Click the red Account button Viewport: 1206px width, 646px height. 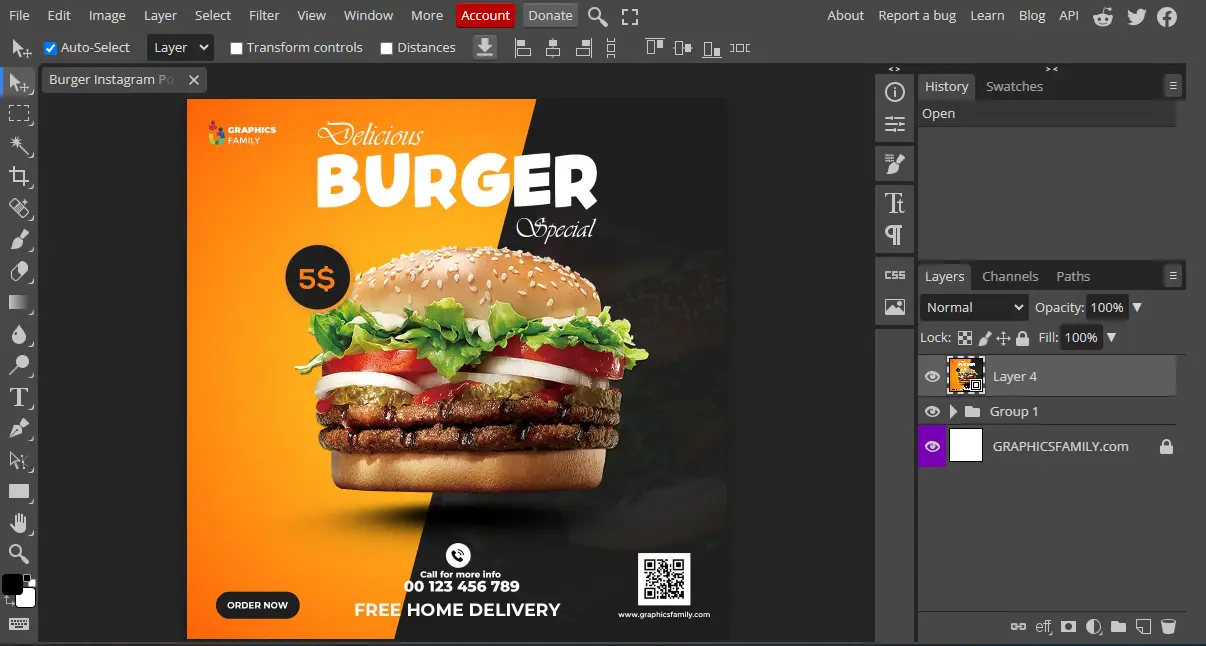(x=485, y=15)
